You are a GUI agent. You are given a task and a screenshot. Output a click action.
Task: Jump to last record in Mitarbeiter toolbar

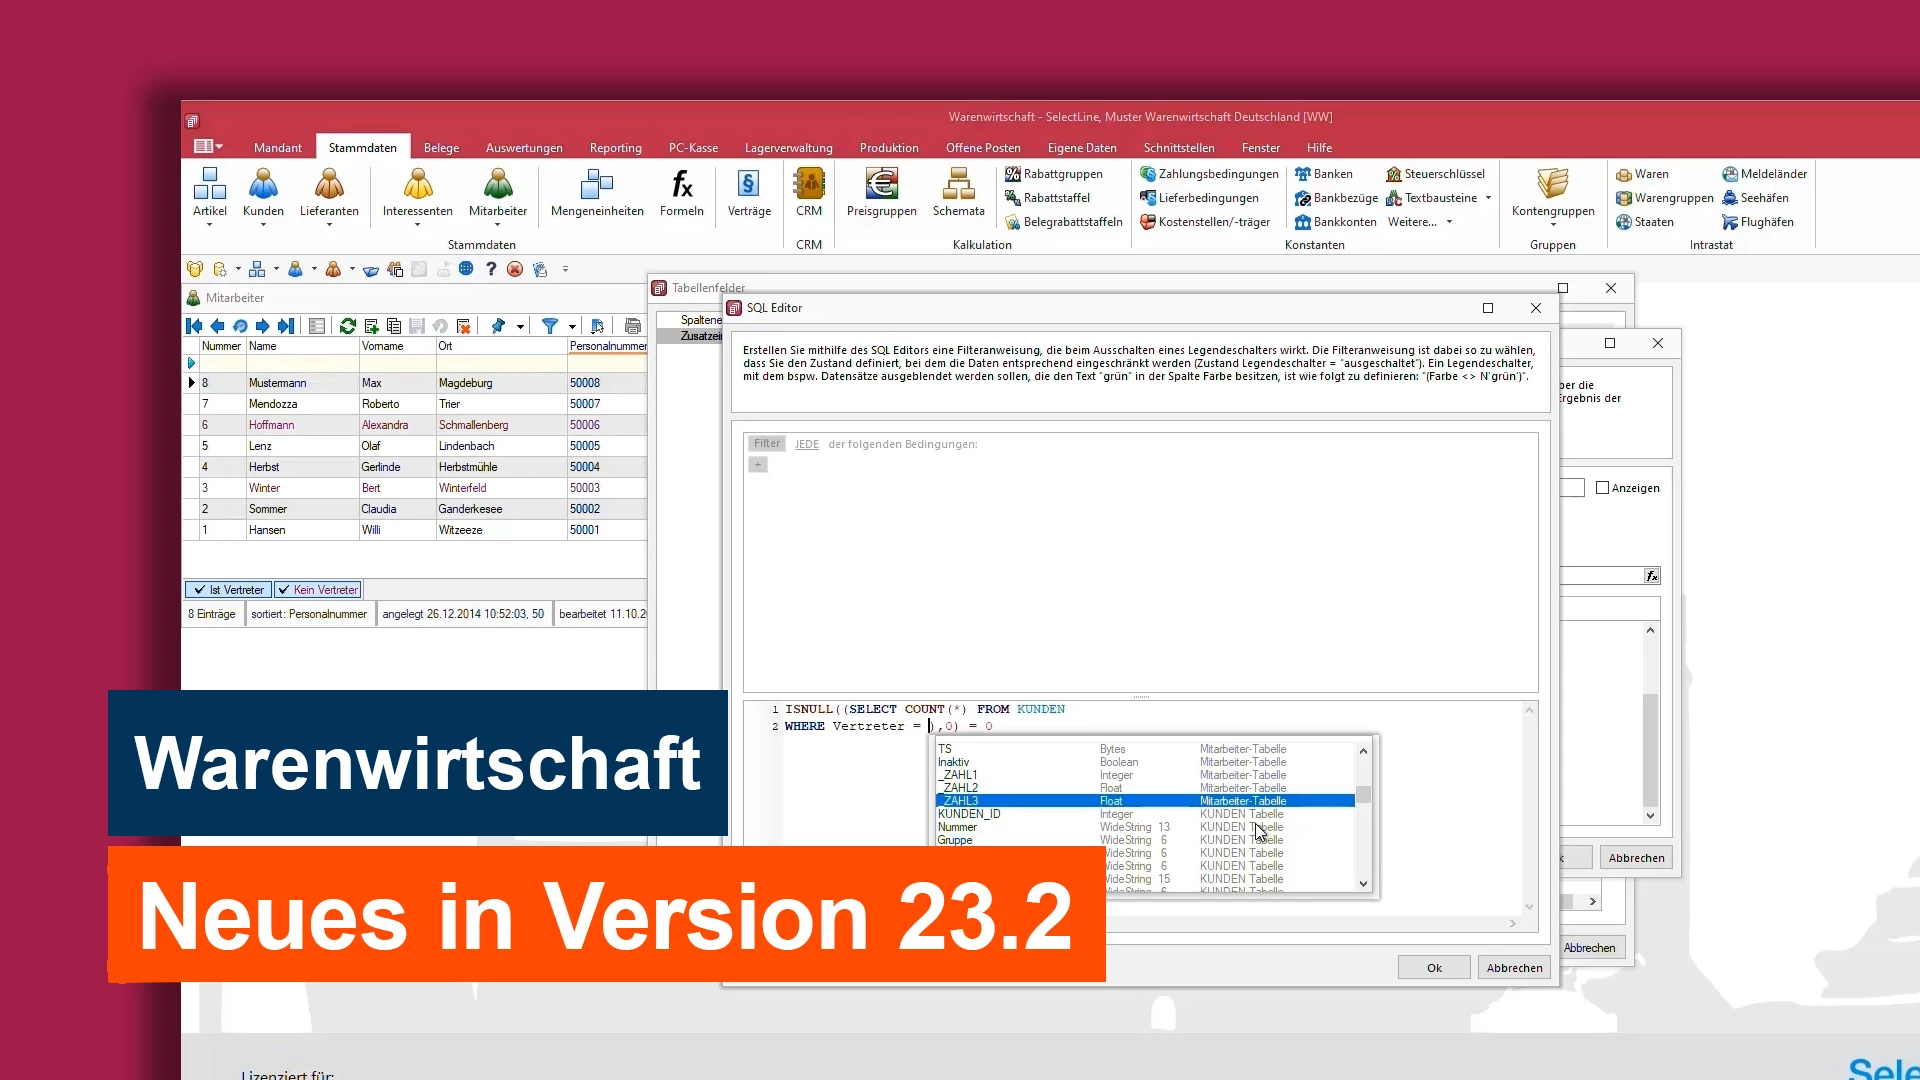click(286, 326)
